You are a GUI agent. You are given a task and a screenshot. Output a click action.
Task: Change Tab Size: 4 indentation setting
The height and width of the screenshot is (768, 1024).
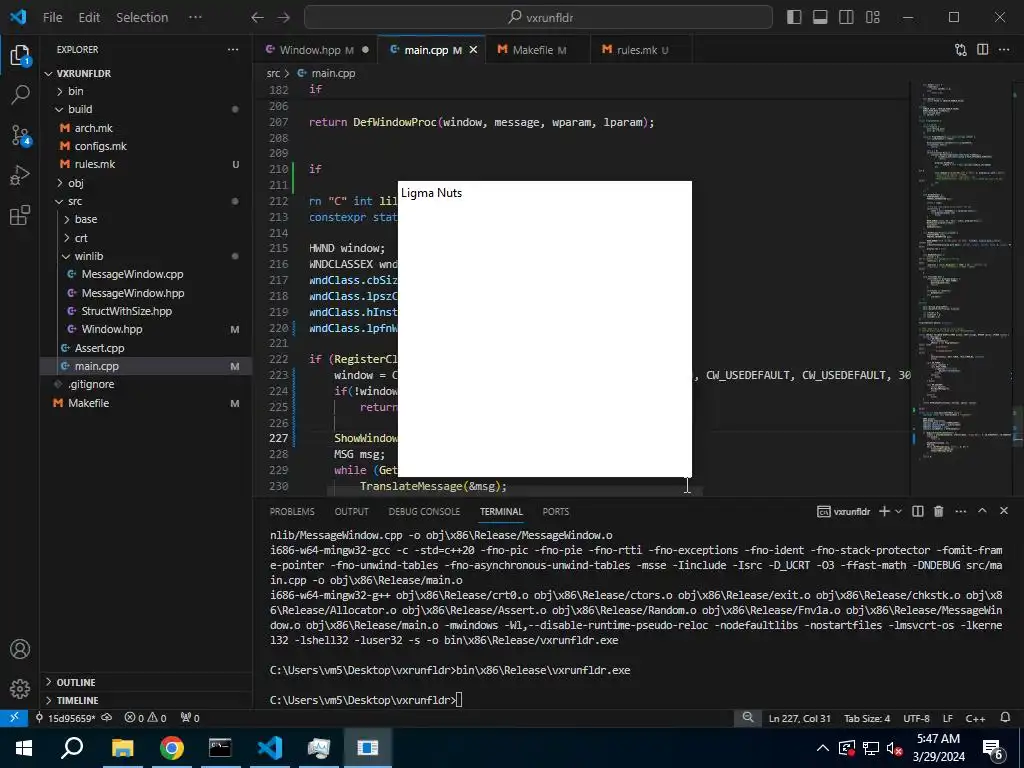tap(867, 718)
